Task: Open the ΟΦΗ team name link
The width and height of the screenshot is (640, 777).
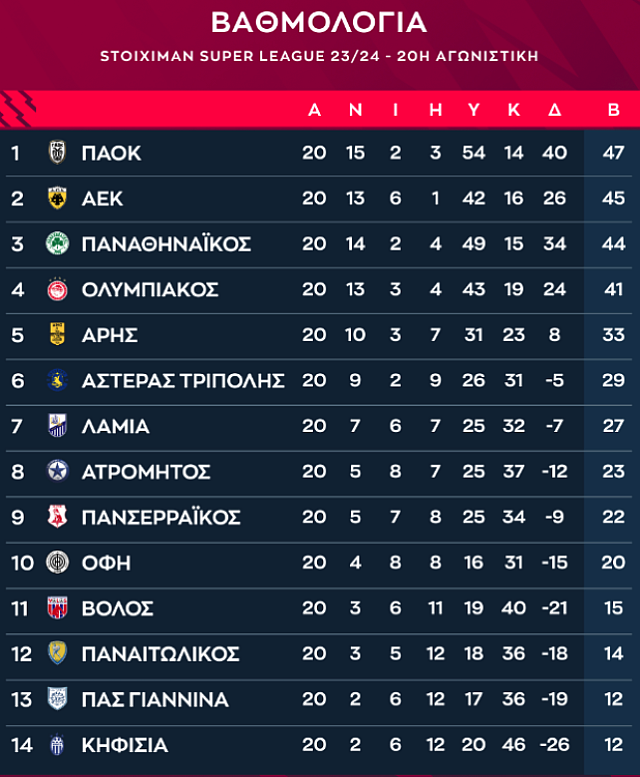Action: (106, 563)
